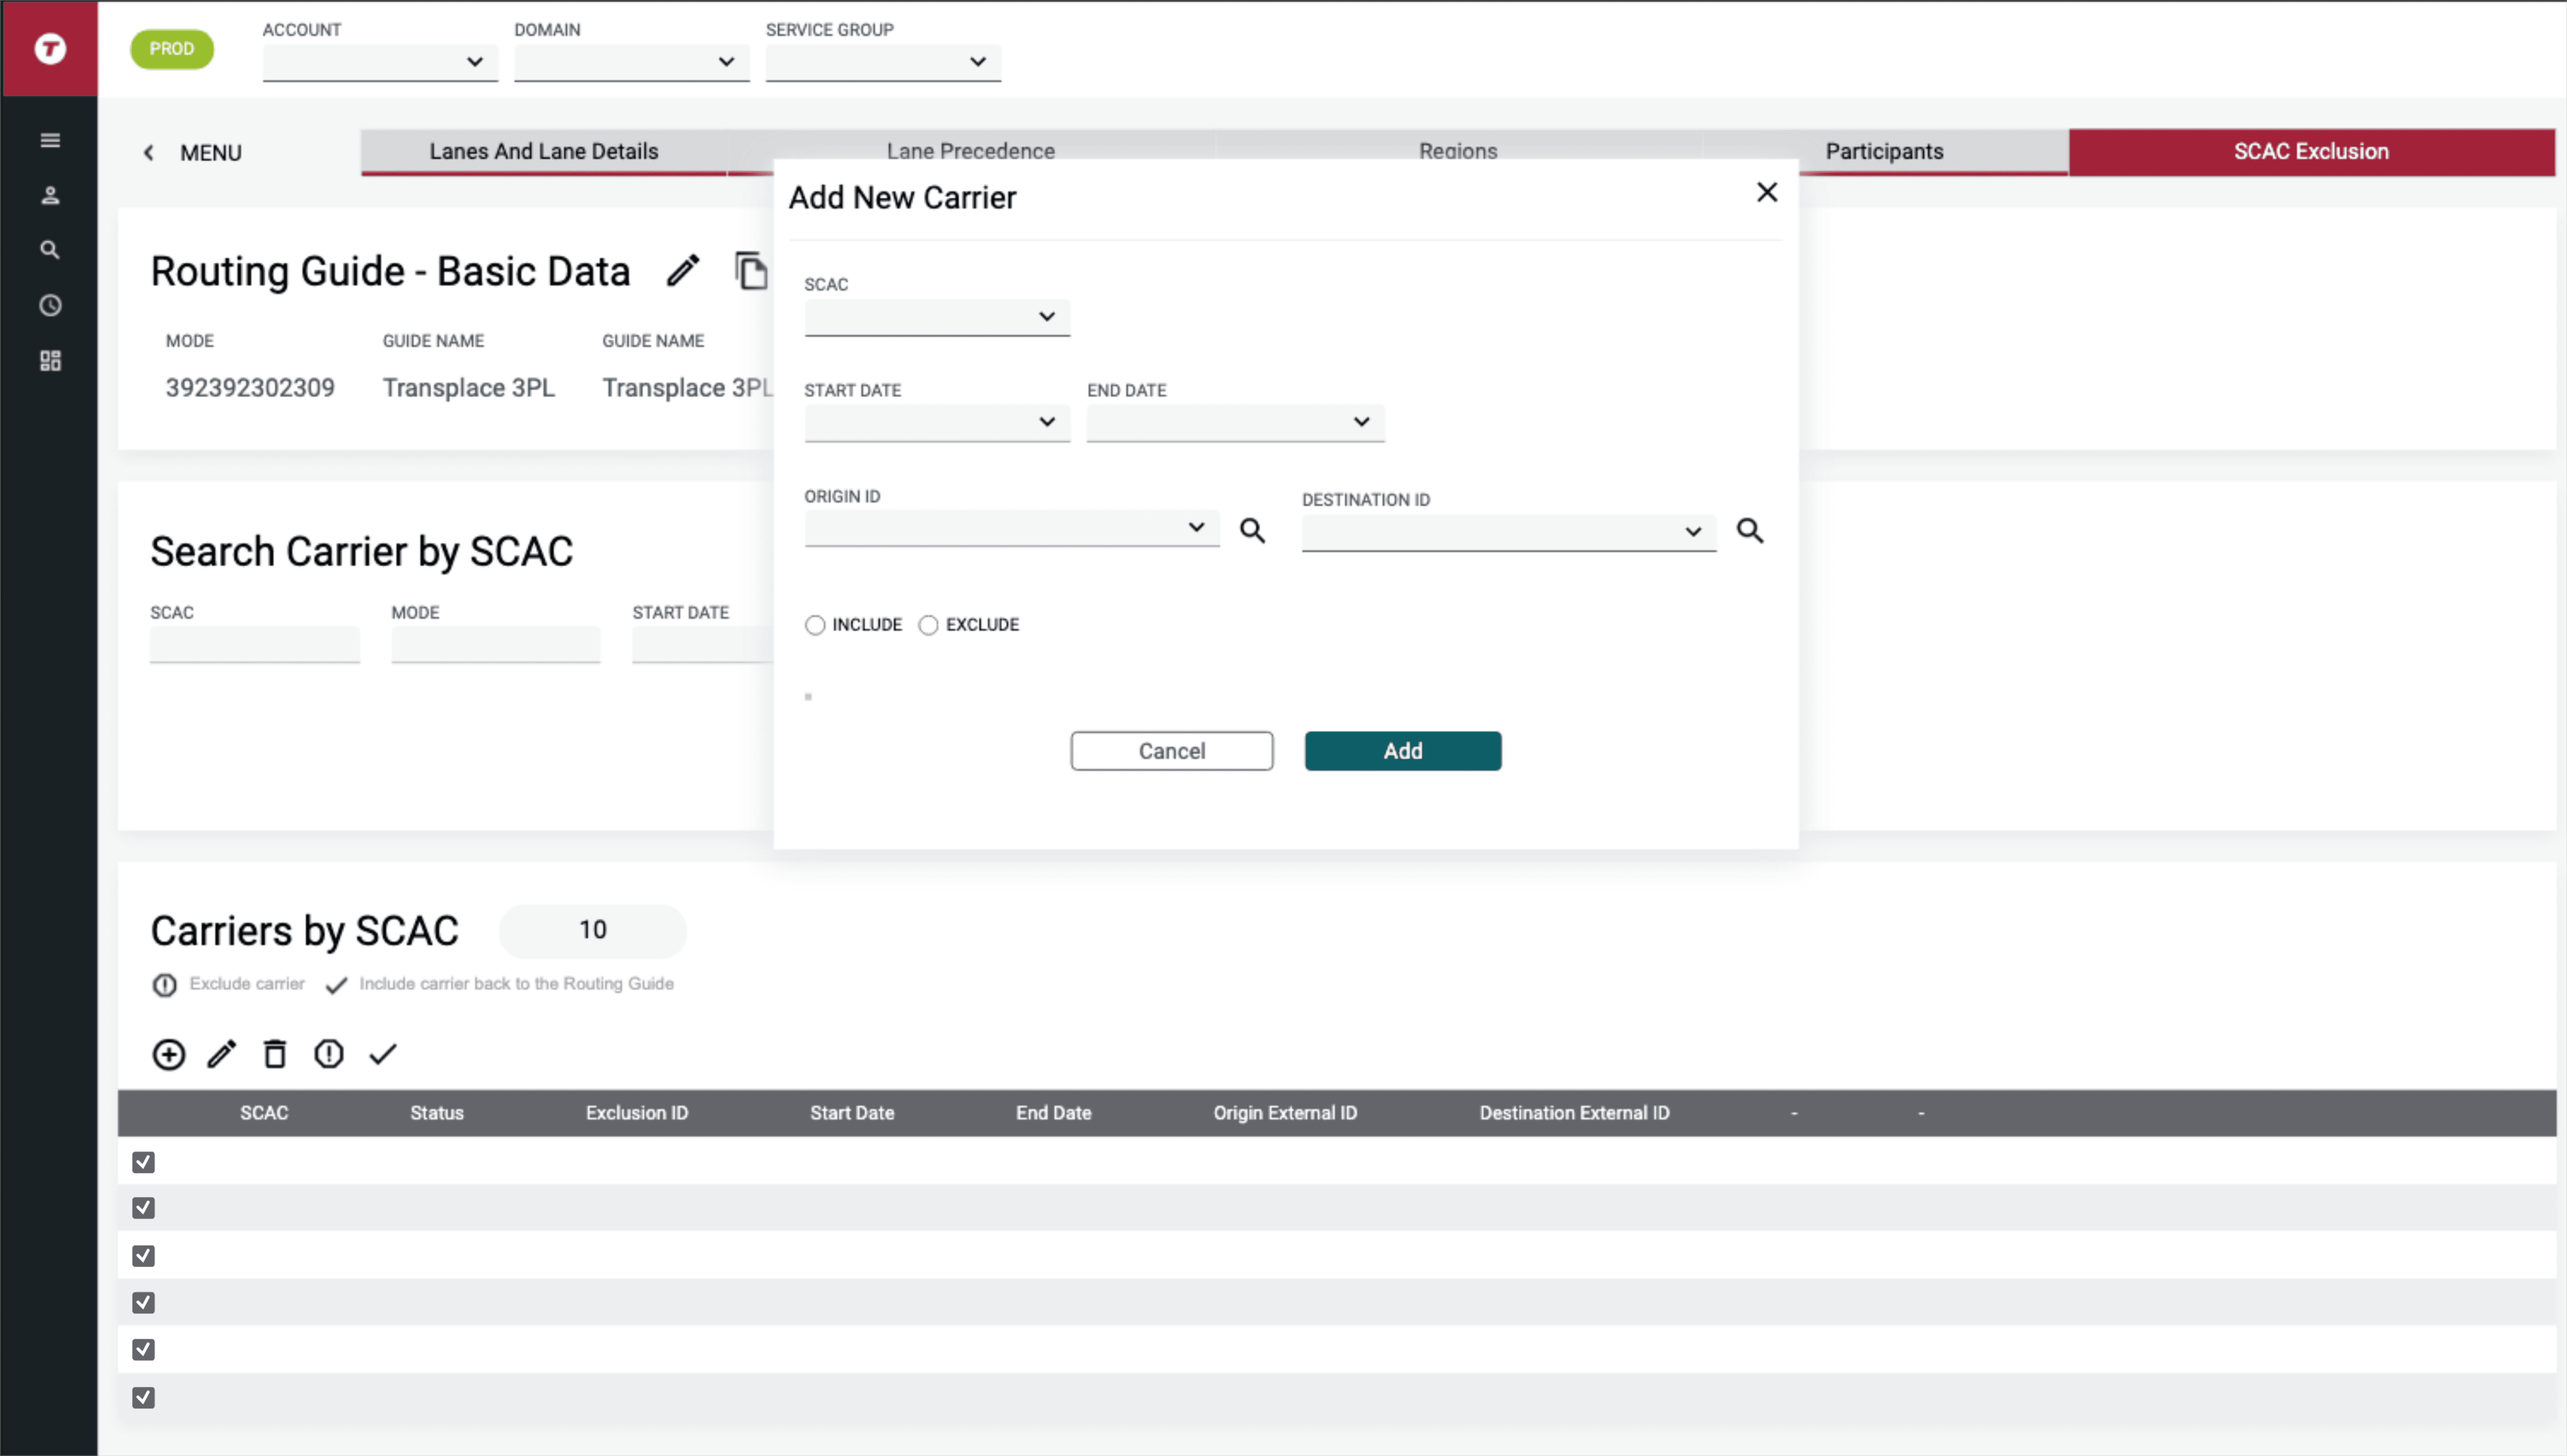Exclude carrier using the exclamation toolbar icon
2567x1456 pixels.
point(329,1054)
